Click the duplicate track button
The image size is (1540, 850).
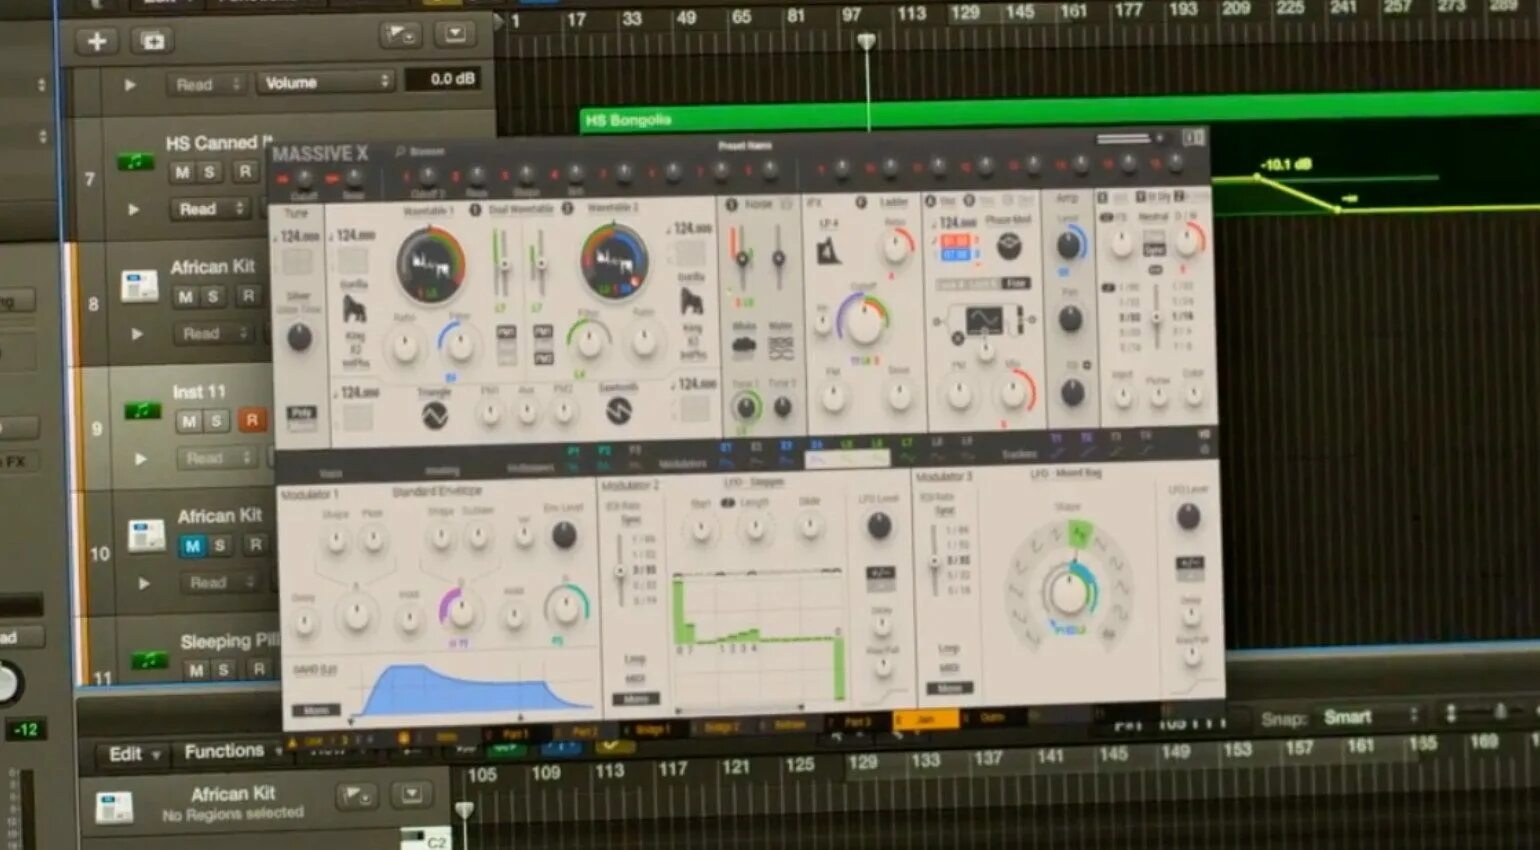(153, 41)
